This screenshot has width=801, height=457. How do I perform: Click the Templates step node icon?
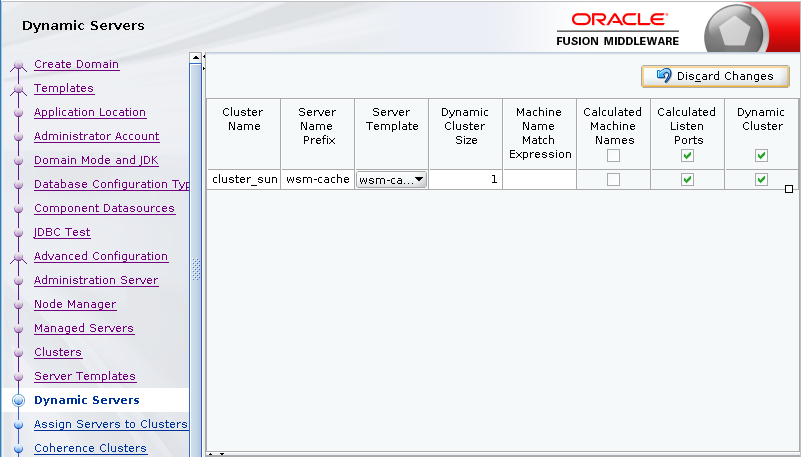pos(18,90)
